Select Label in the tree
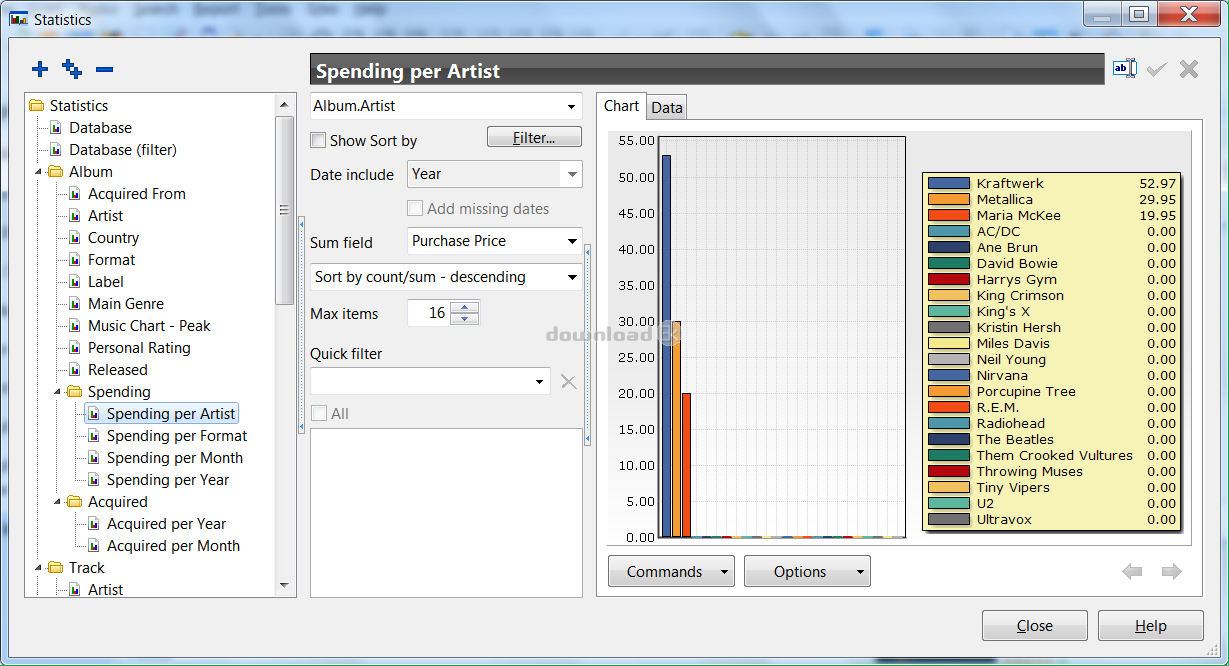Image resolution: width=1229 pixels, height=666 pixels. (106, 282)
